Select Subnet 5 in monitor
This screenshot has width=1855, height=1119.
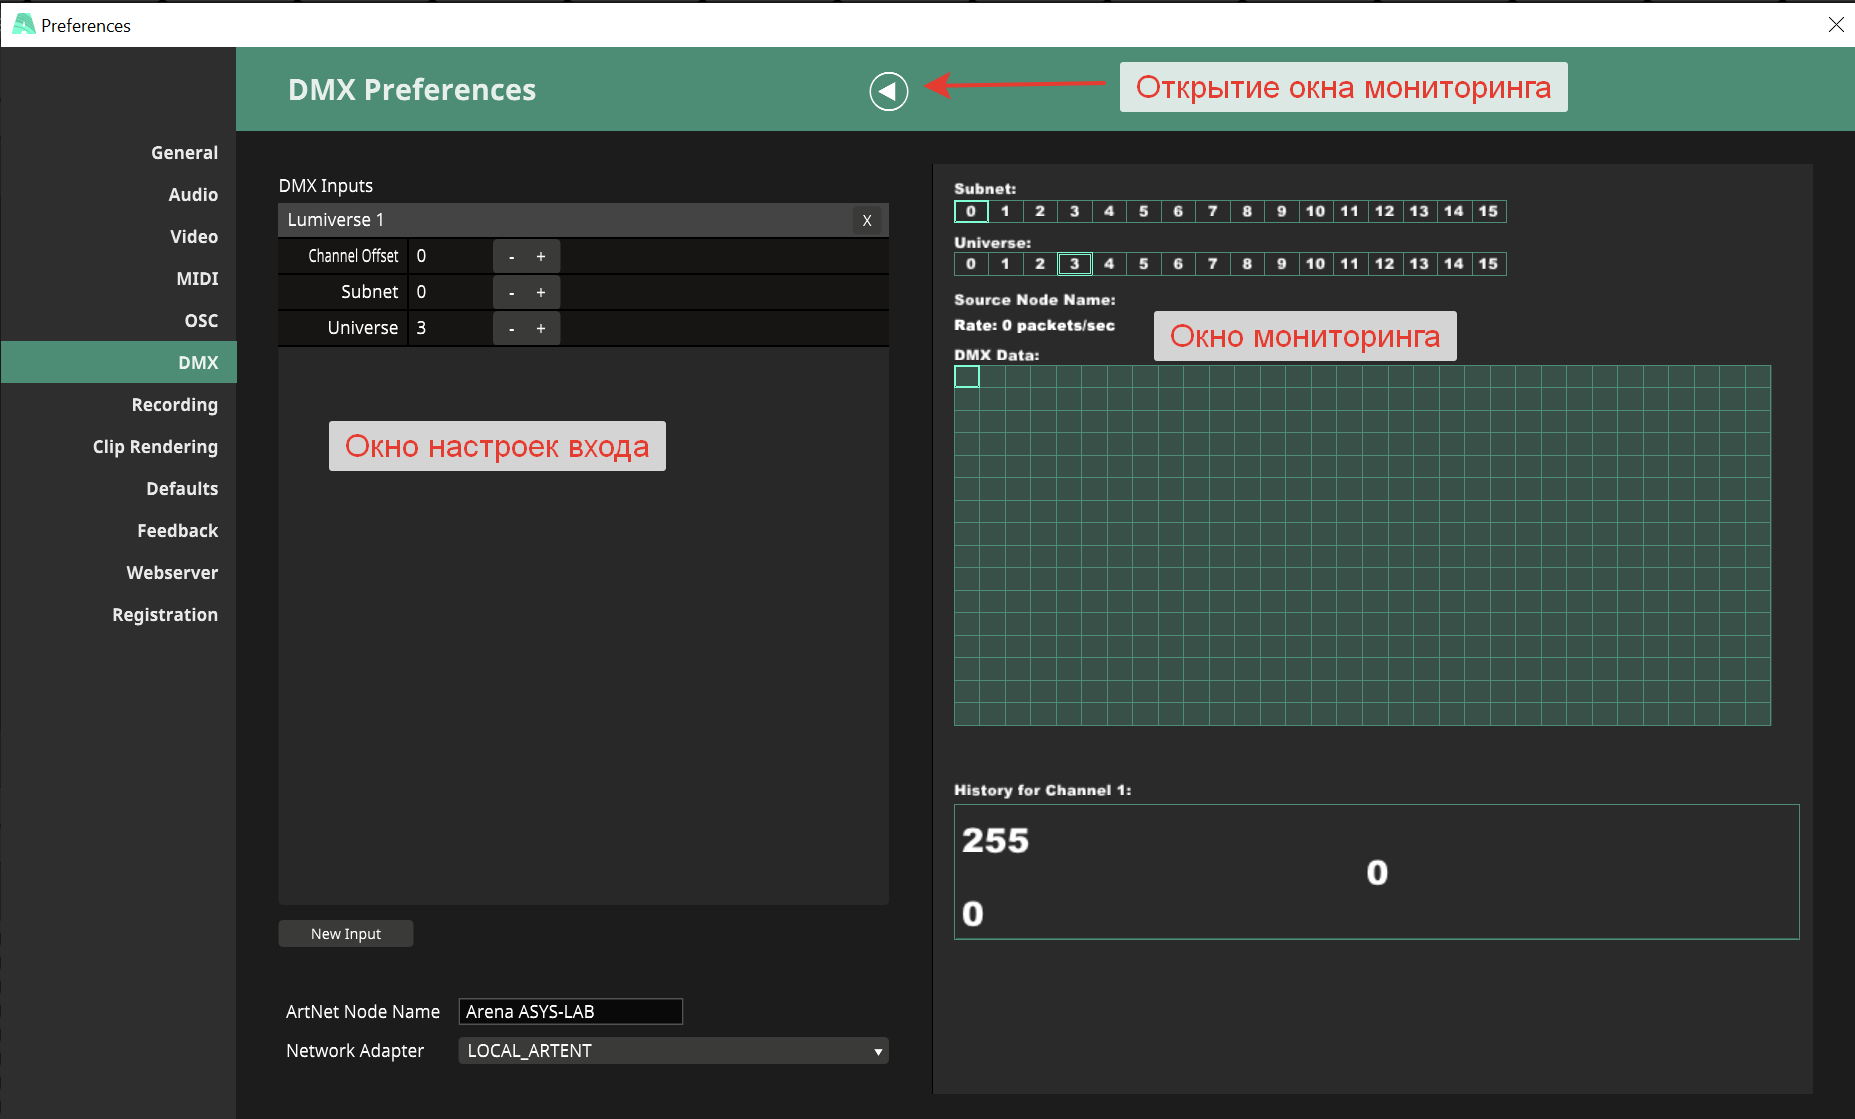point(1144,211)
